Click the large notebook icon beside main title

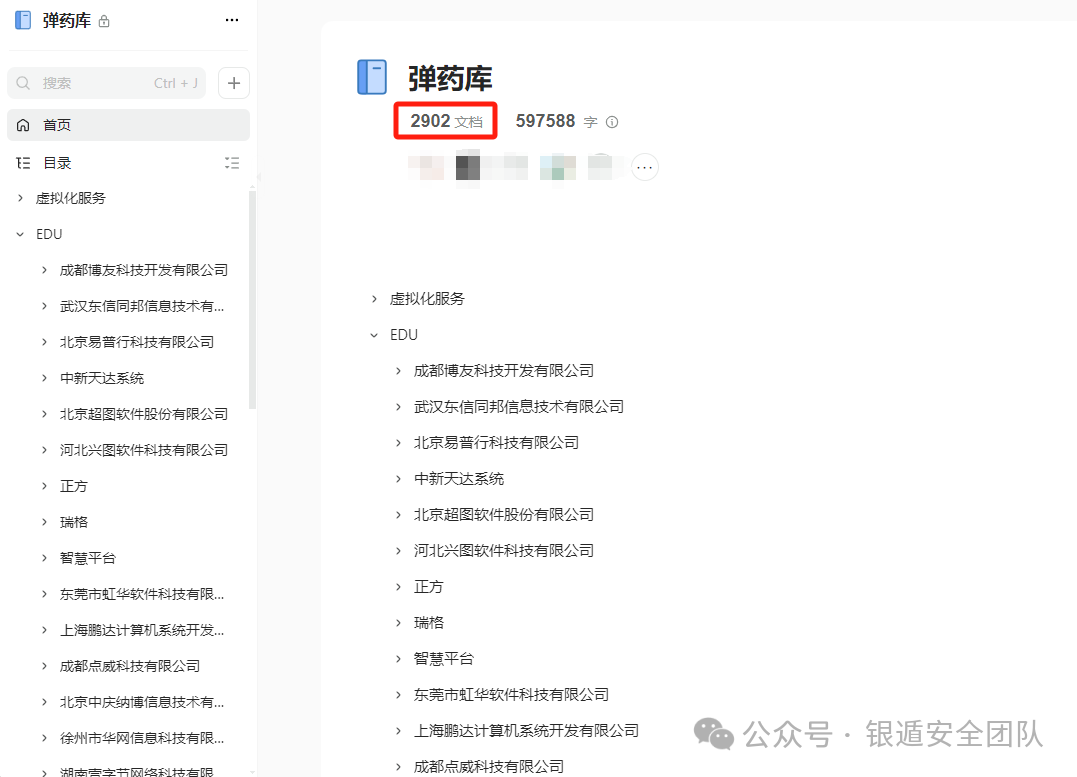pyautogui.click(x=372, y=78)
